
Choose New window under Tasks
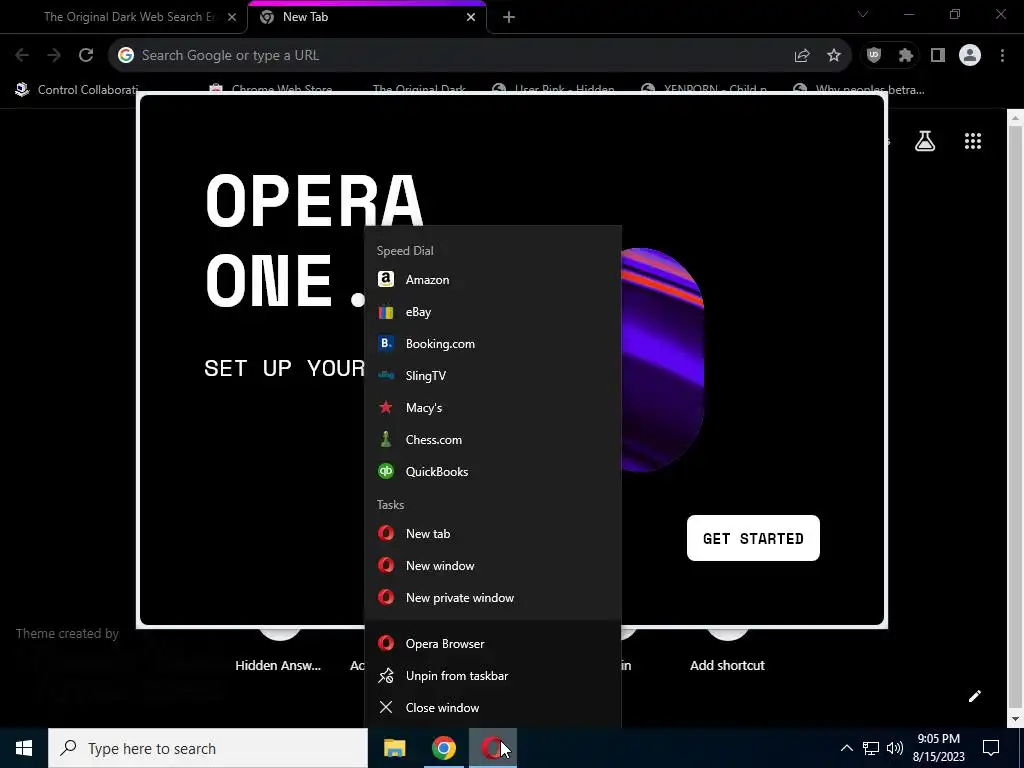click(492, 566)
